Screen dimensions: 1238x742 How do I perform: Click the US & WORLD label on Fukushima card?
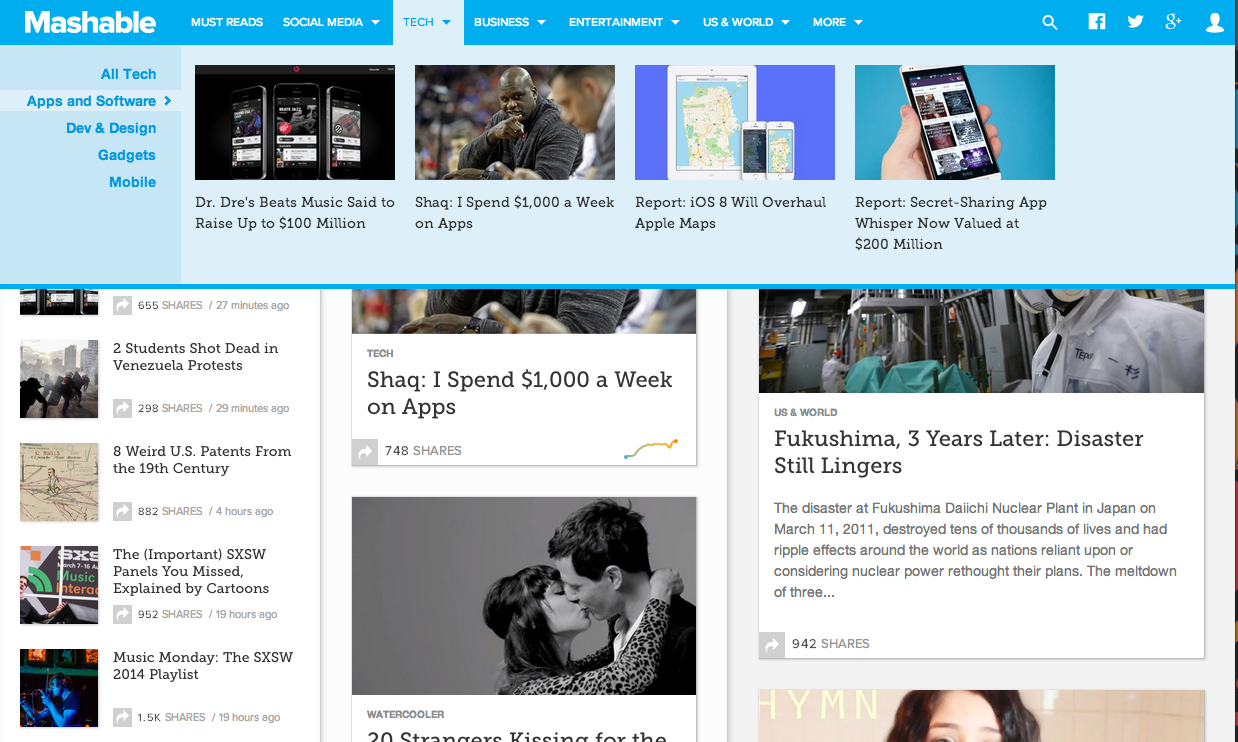pyautogui.click(x=806, y=412)
